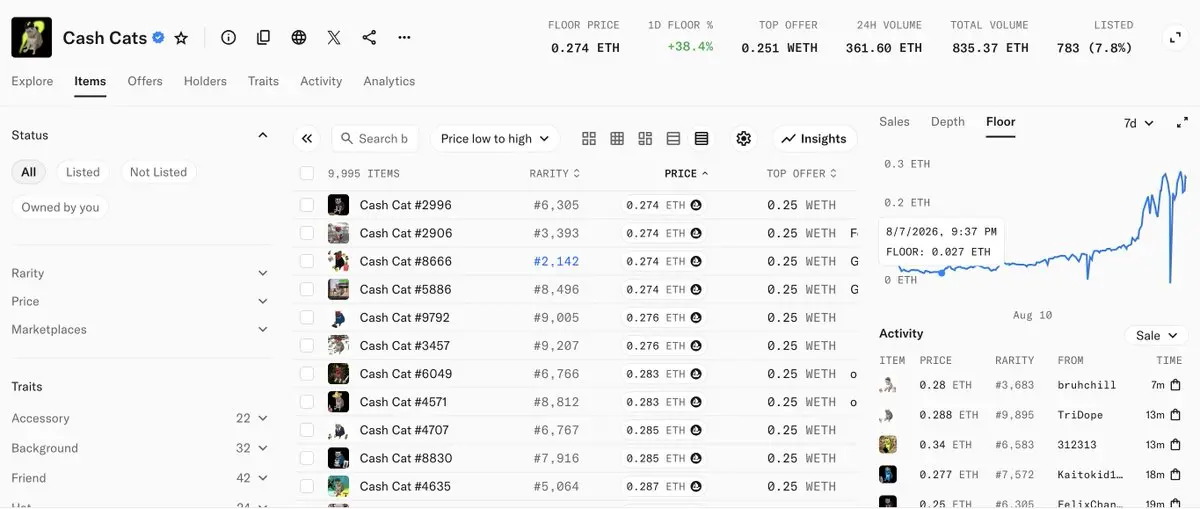Viewport: 1200px width, 509px height.
Task: Open Cash Cats X profile
Action: click(x=334, y=38)
